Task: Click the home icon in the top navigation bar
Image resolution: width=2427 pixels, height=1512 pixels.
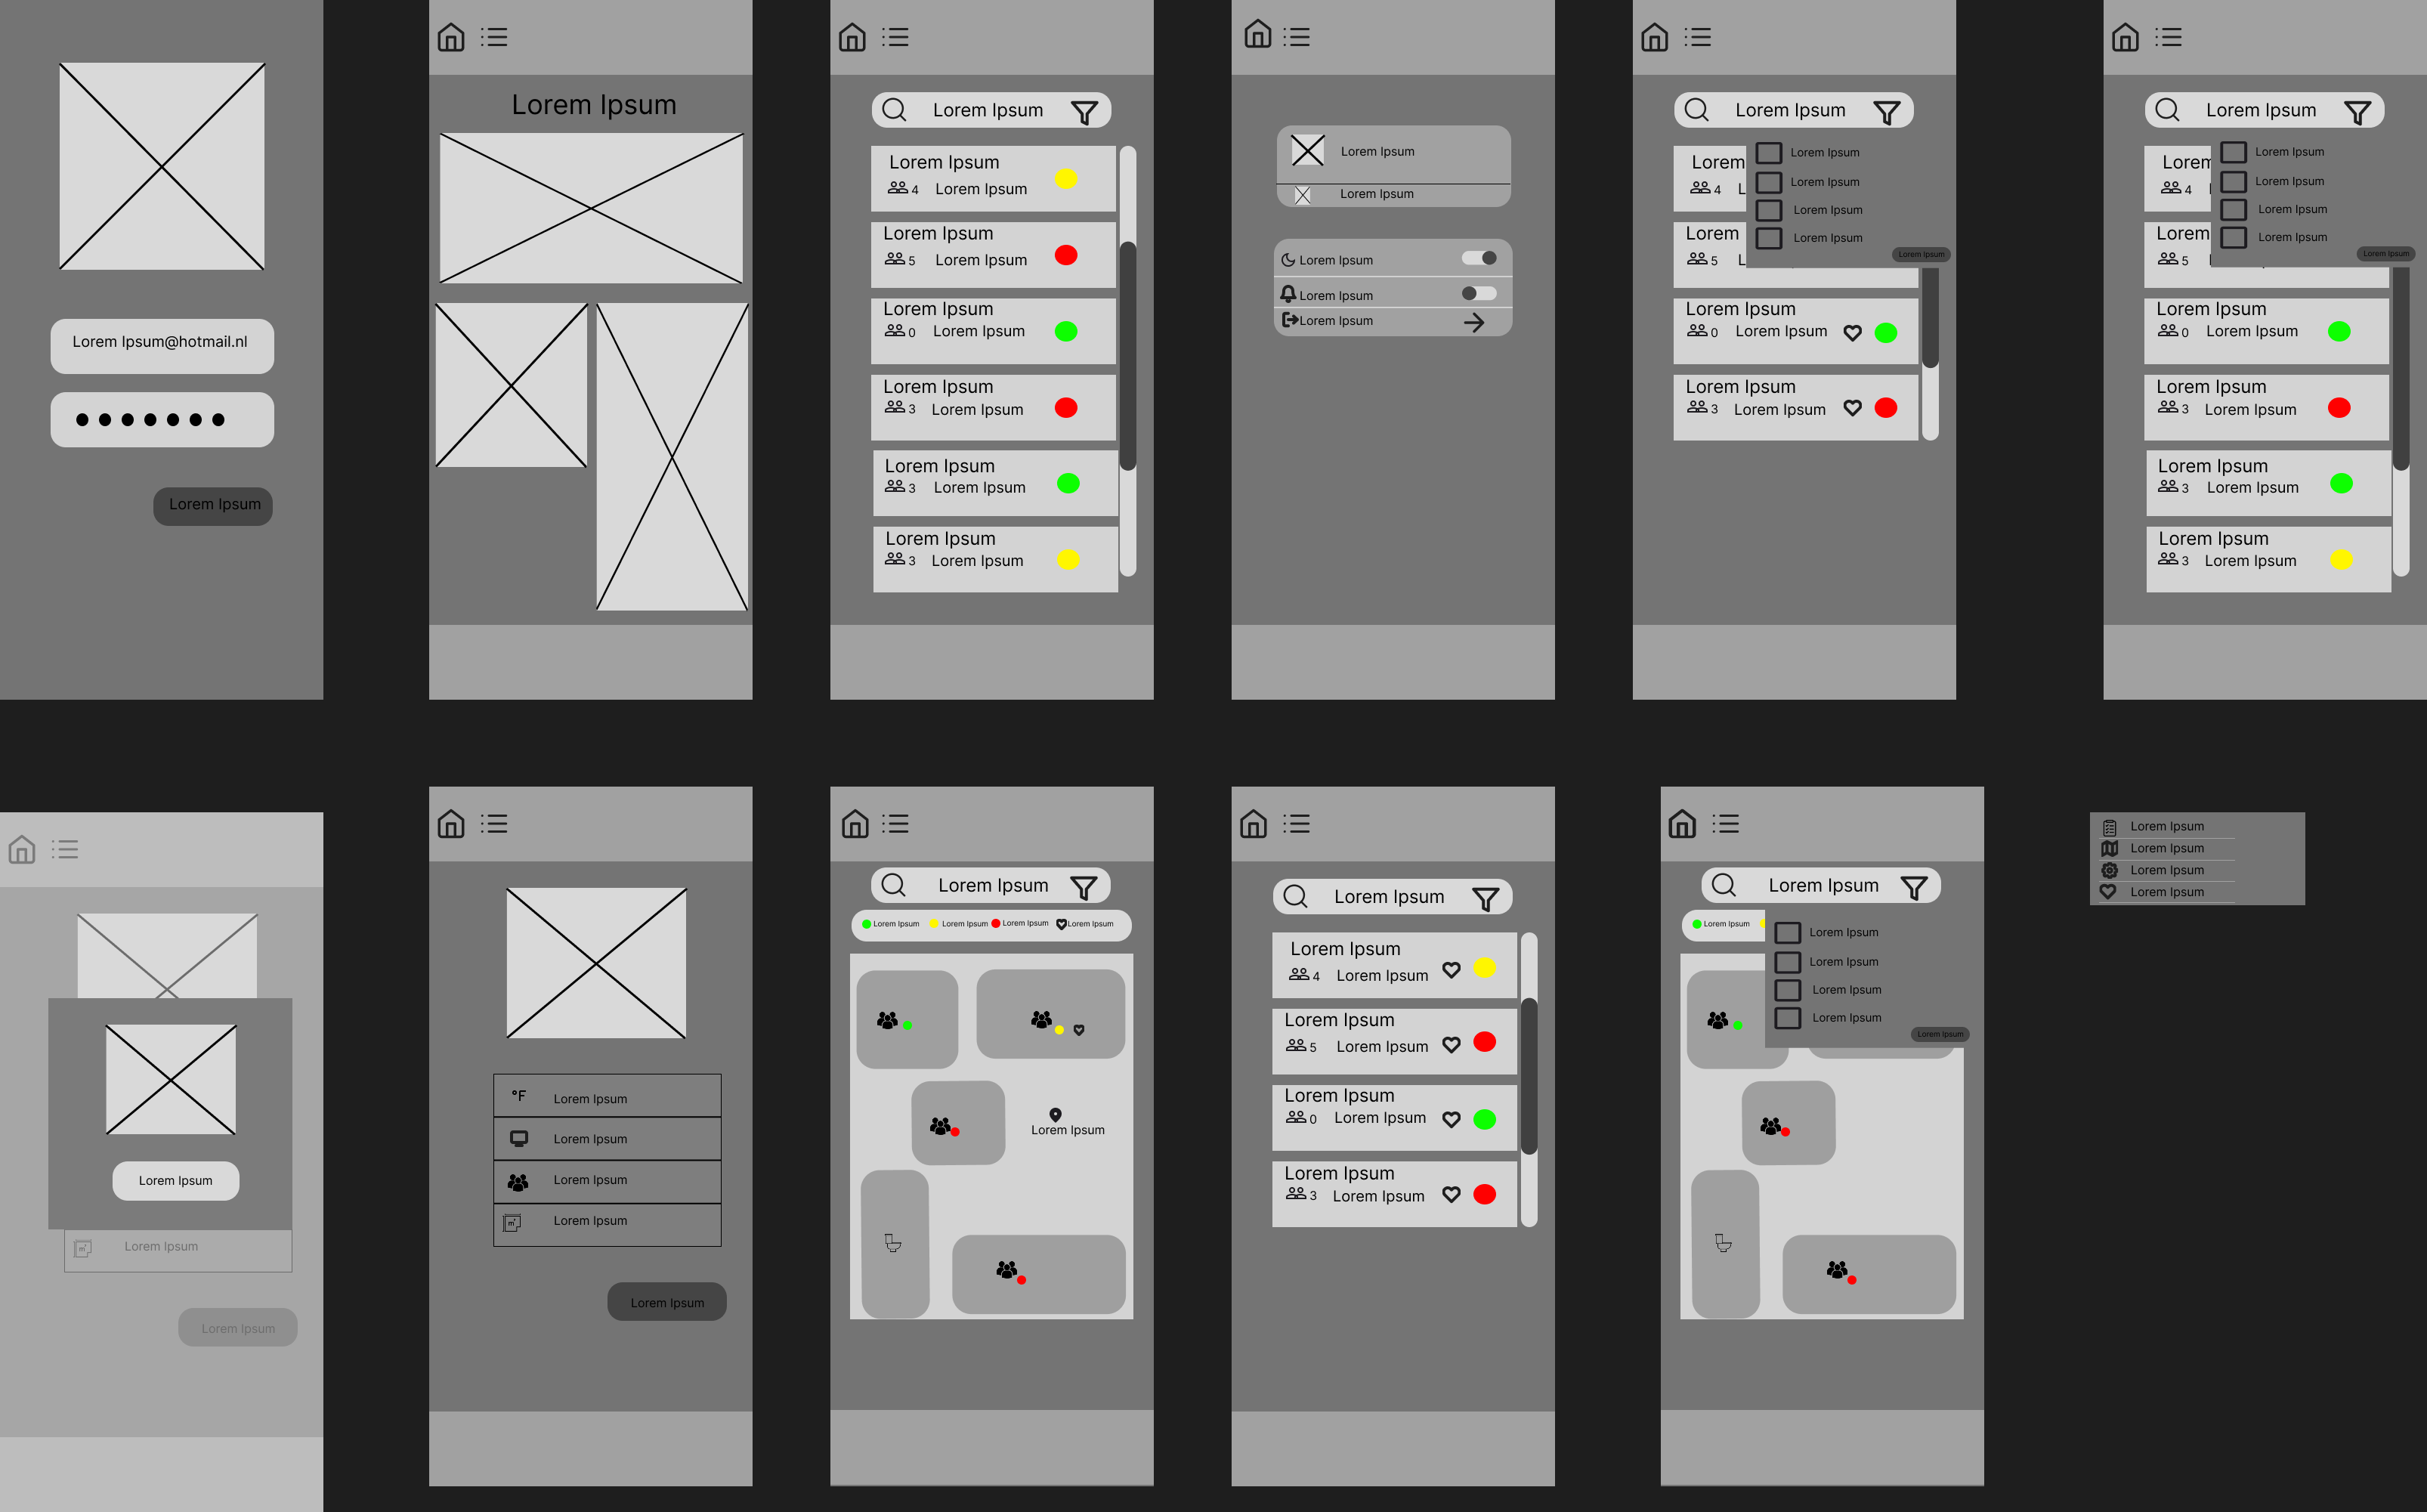Action: (450, 37)
